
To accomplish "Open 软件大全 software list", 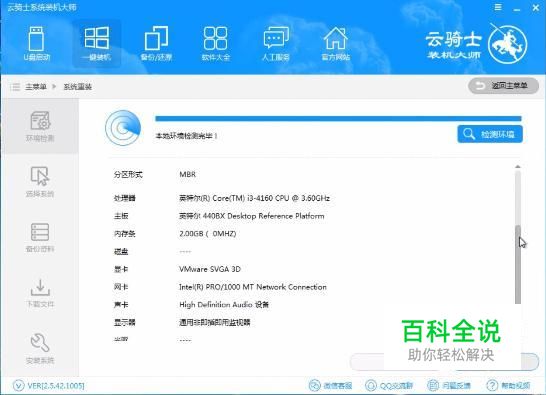I will [216, 43].
